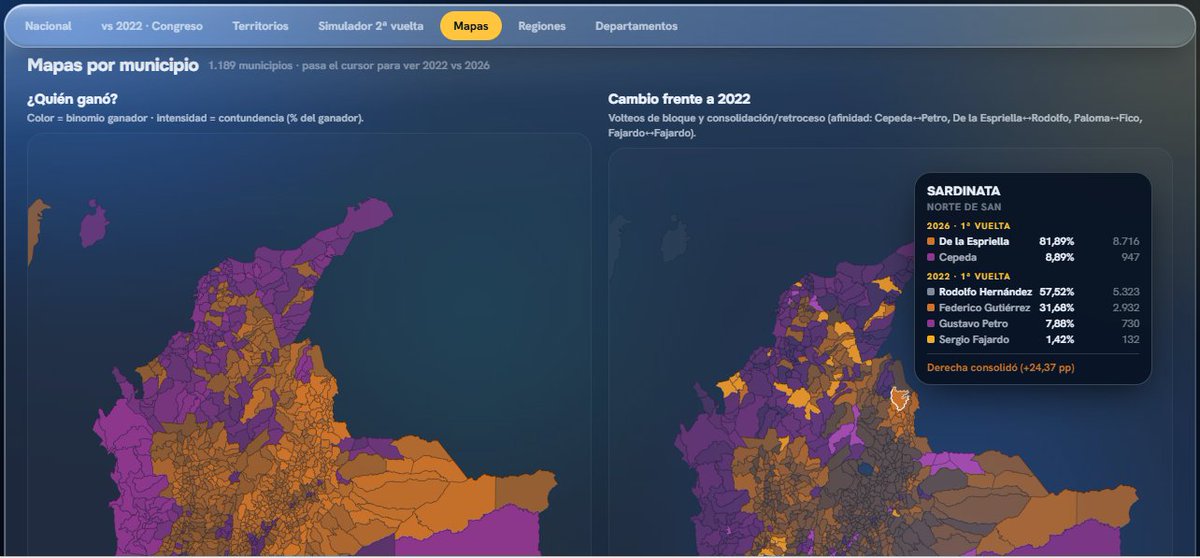This screenshot has height=558, width=1200.
Task: Click the 'Mapas por municipio' heading
Action: click(x=113, y=65)
